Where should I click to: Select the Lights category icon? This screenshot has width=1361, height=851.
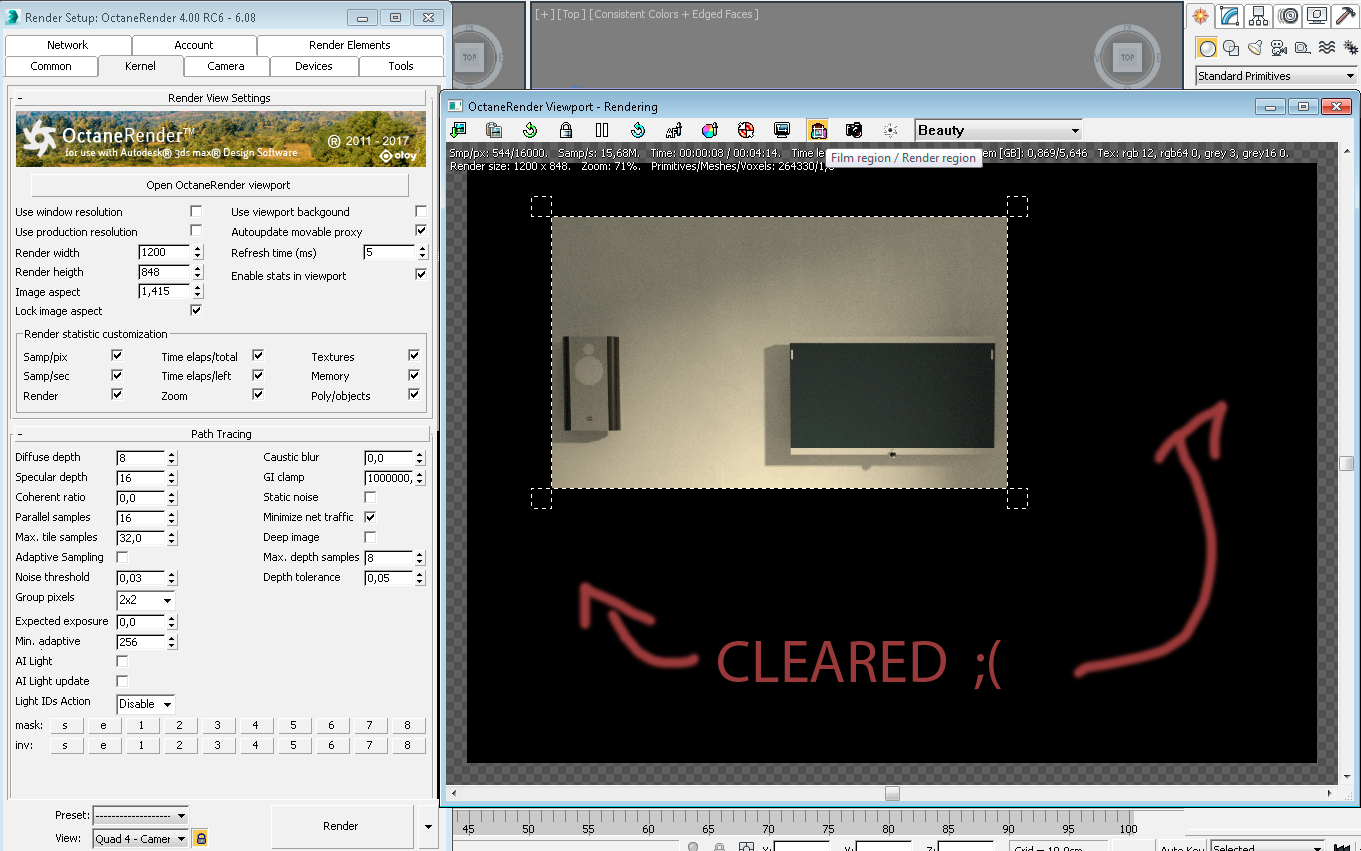pyautogui.click(x=1255, y=48)
